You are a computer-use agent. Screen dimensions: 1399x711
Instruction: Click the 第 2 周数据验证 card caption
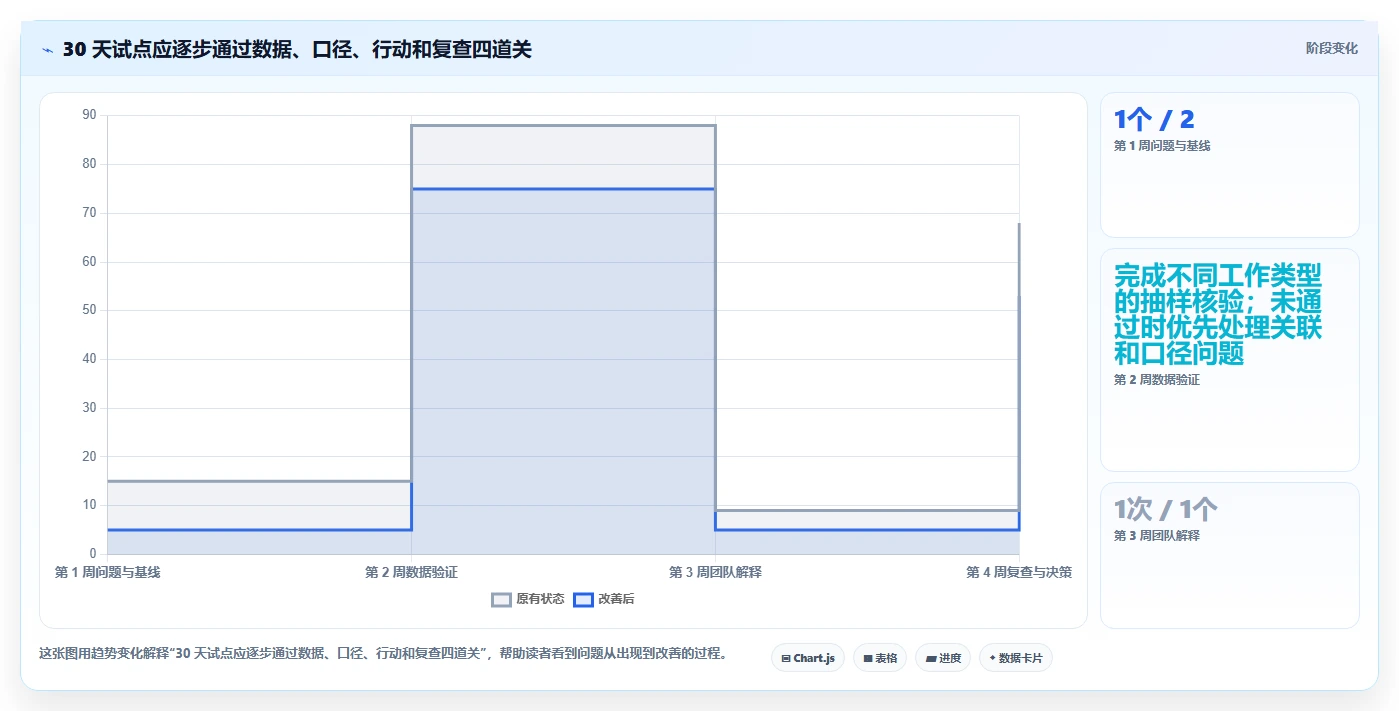pos(1157,380)
